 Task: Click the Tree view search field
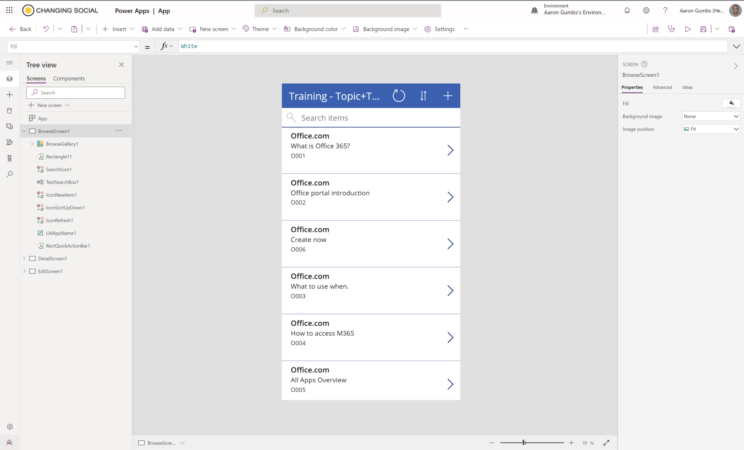[x=76, y=93]
